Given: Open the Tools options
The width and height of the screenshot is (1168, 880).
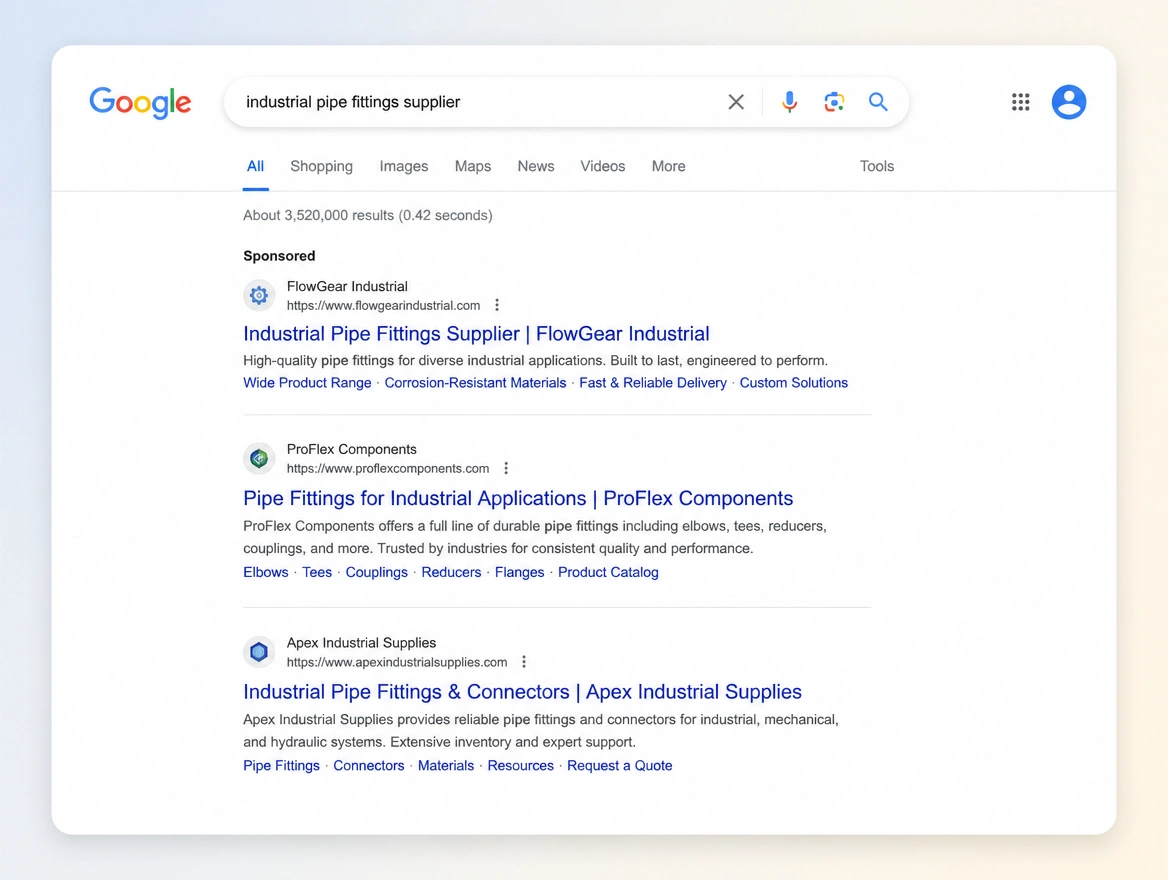Looking at the screenshot, I should click(x=877, y=166).
